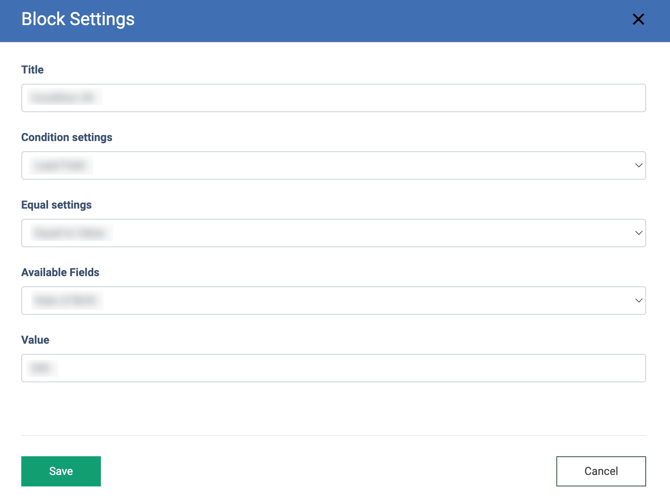The image size is (670, 503).
Task: Expand the Available Fields dropdown
Action: 333,300
